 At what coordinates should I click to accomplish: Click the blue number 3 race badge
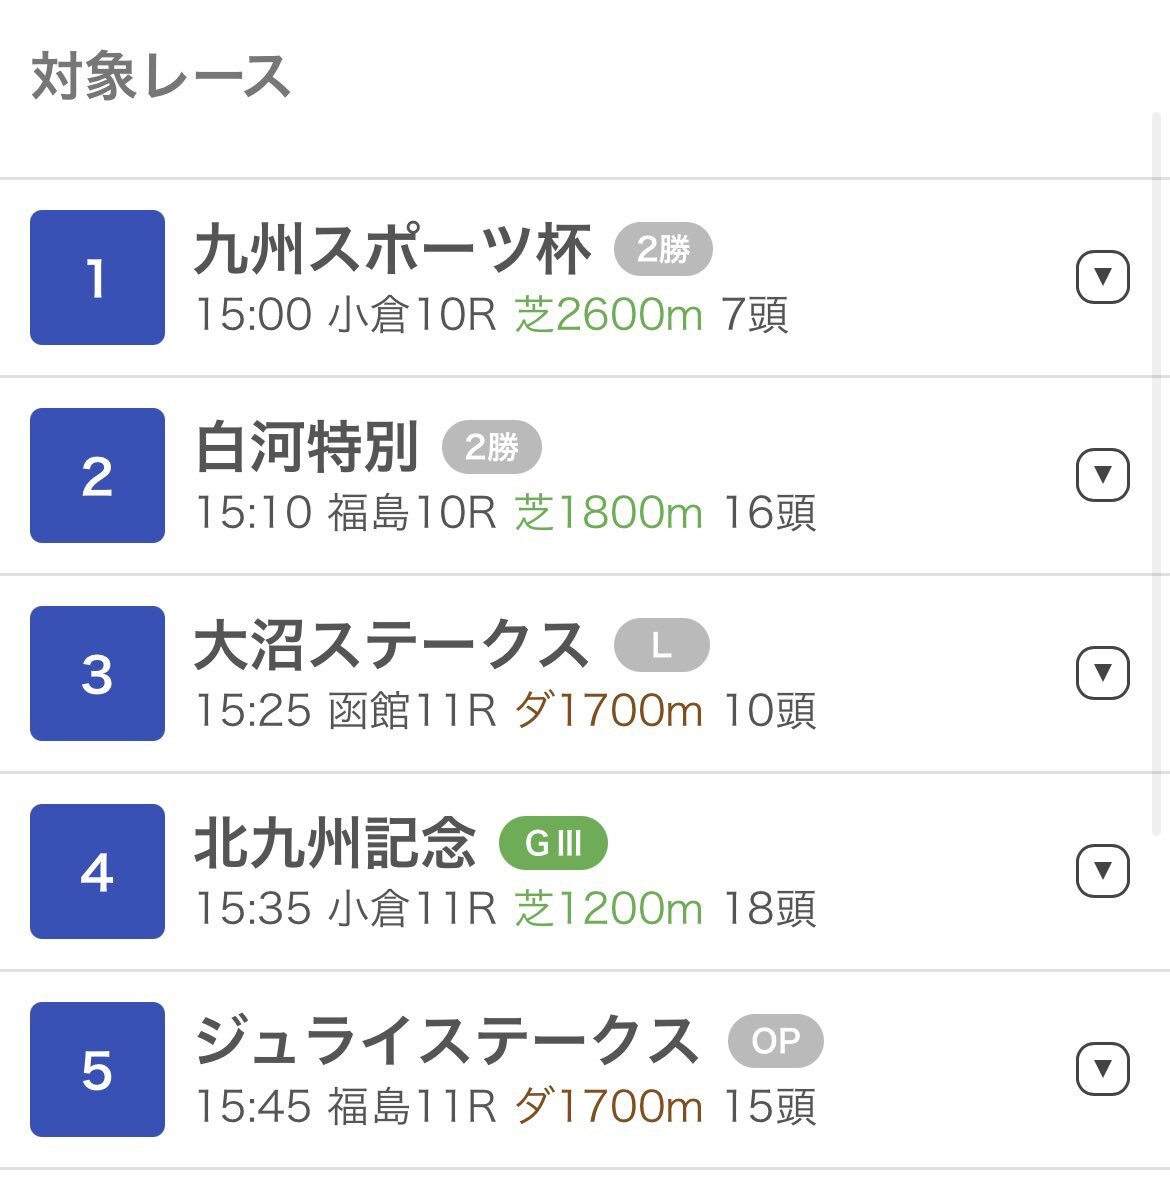pos(98,673)
